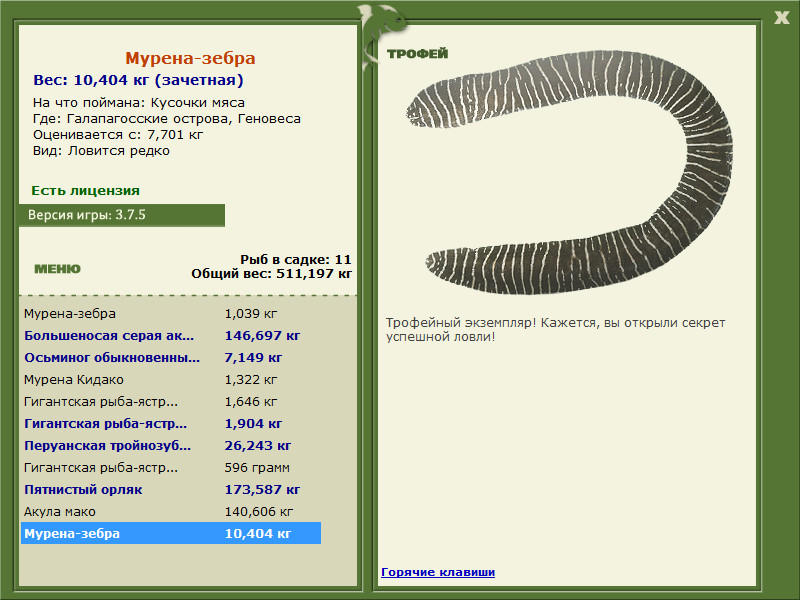Select highlighted Мурена-зебра 10,404 кг row
800x600 pixels.
pyautogui.click(x=171, y=533)
